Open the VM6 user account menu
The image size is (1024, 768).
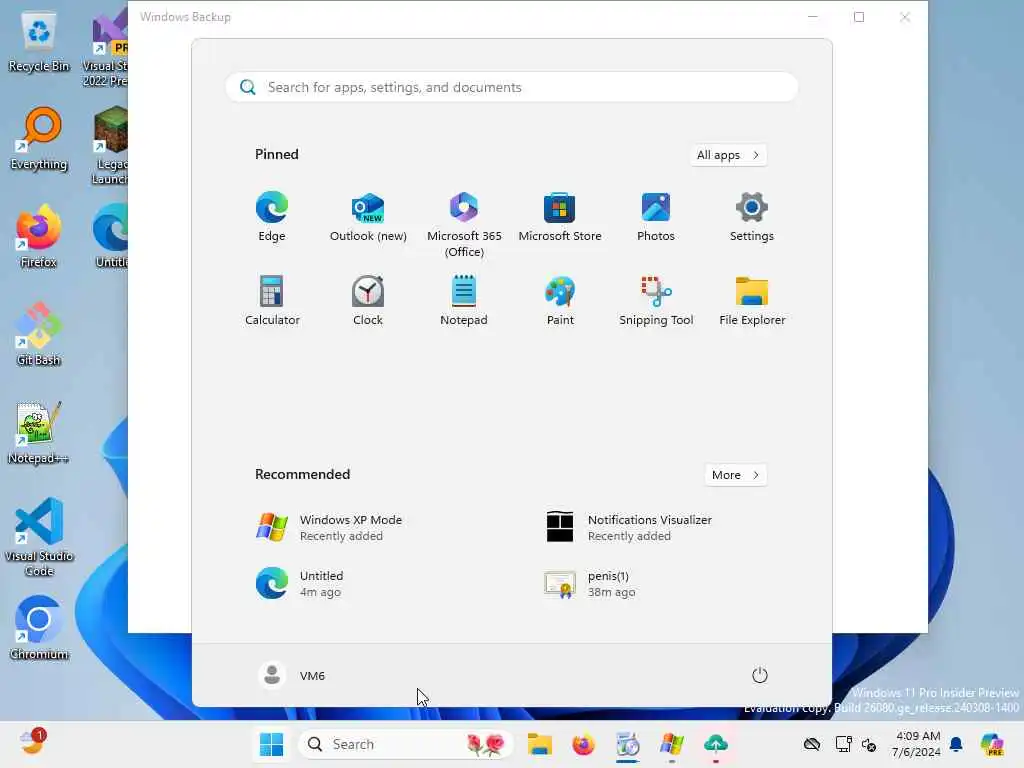pyautogui.click(x=291, y=675)
